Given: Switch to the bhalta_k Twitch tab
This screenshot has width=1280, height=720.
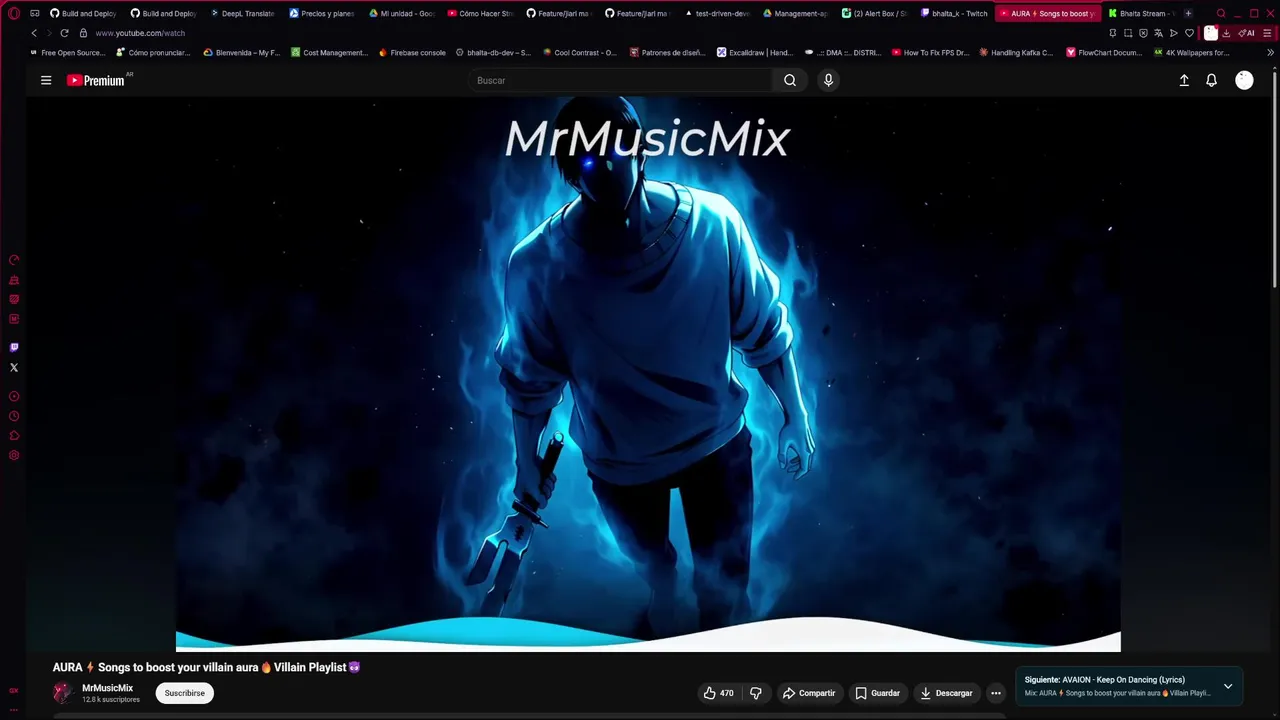Looking at the screenshot, I should (x=954, y=13).
